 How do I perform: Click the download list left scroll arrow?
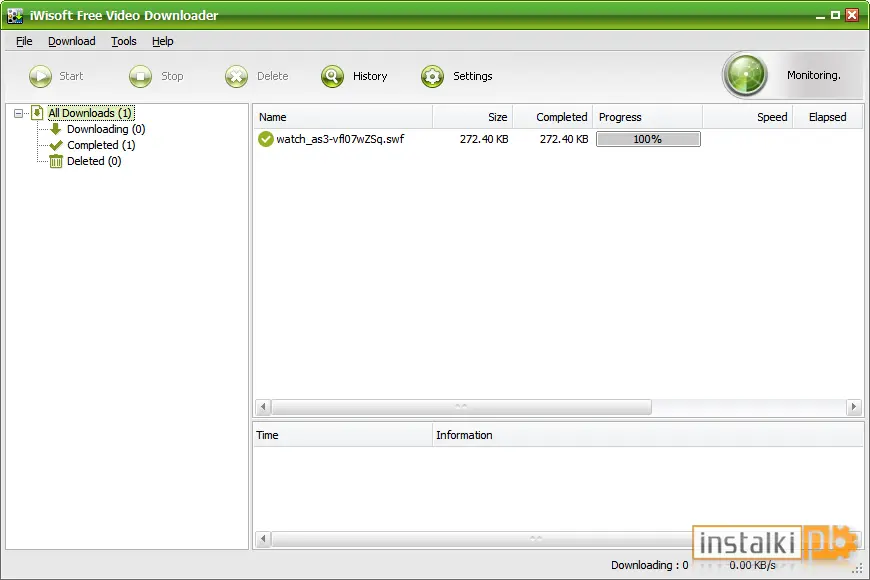(x=263, y=407)
